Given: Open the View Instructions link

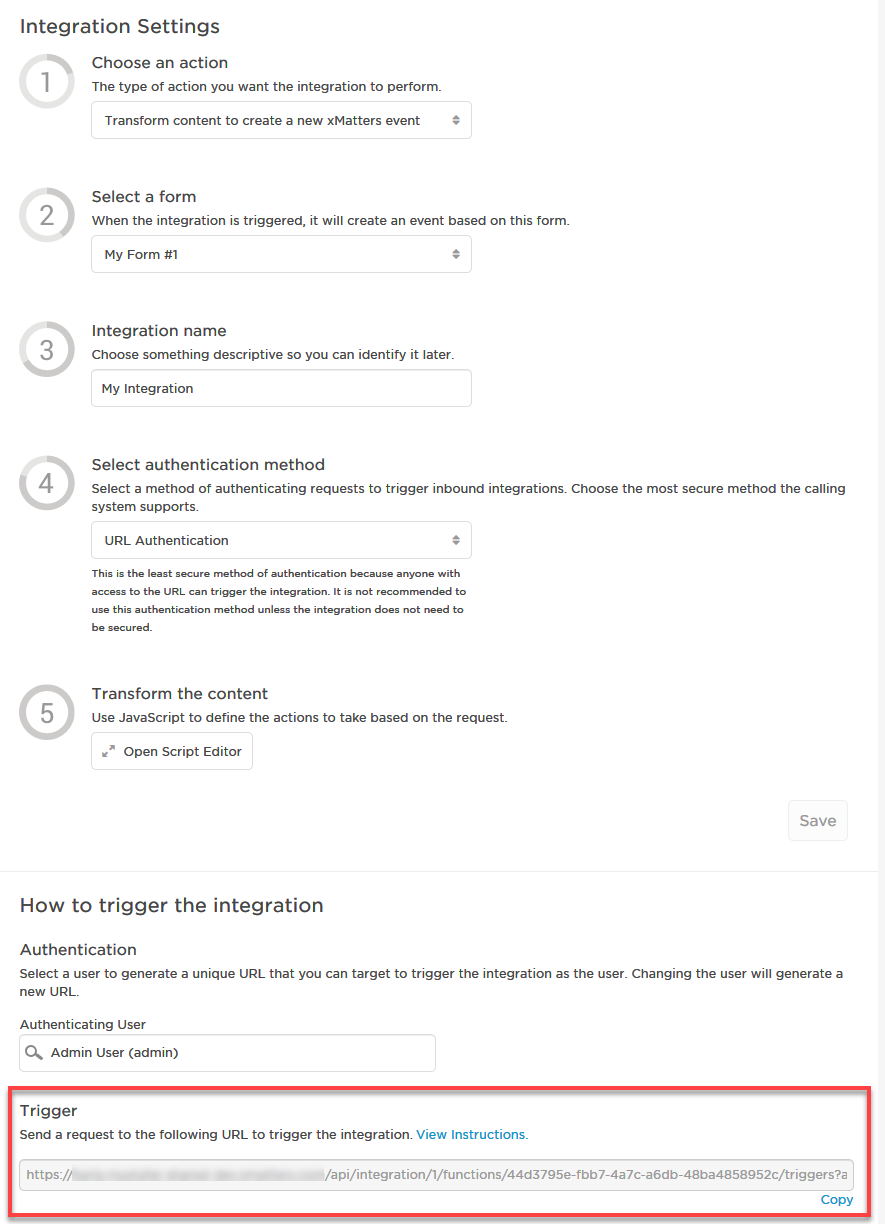Looking at the screenshot, I should point(472,1134).
